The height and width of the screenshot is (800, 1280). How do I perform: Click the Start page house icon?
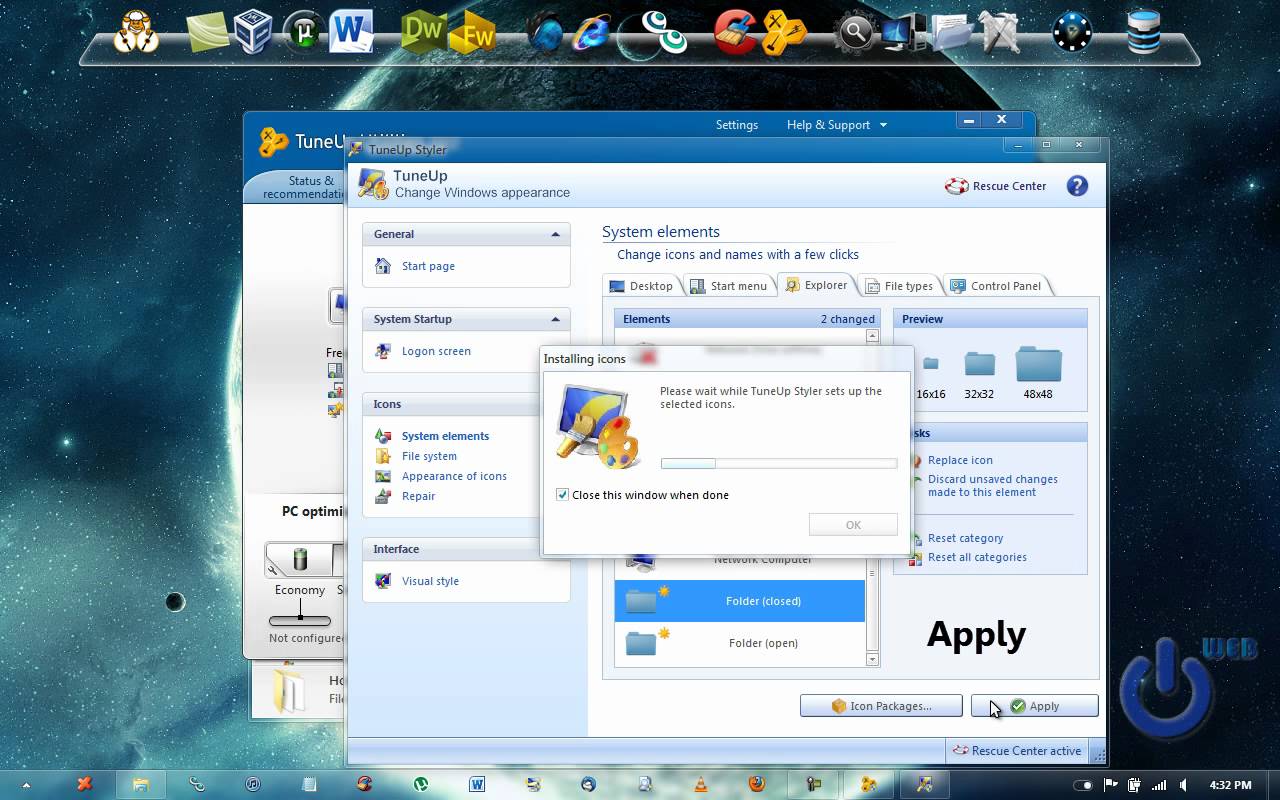click(x=383, y=266)
